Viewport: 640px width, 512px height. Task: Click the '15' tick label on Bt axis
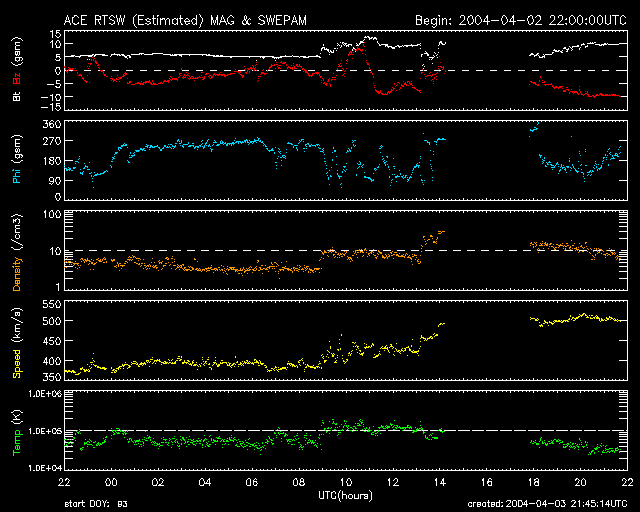click(x=56, y=33)
